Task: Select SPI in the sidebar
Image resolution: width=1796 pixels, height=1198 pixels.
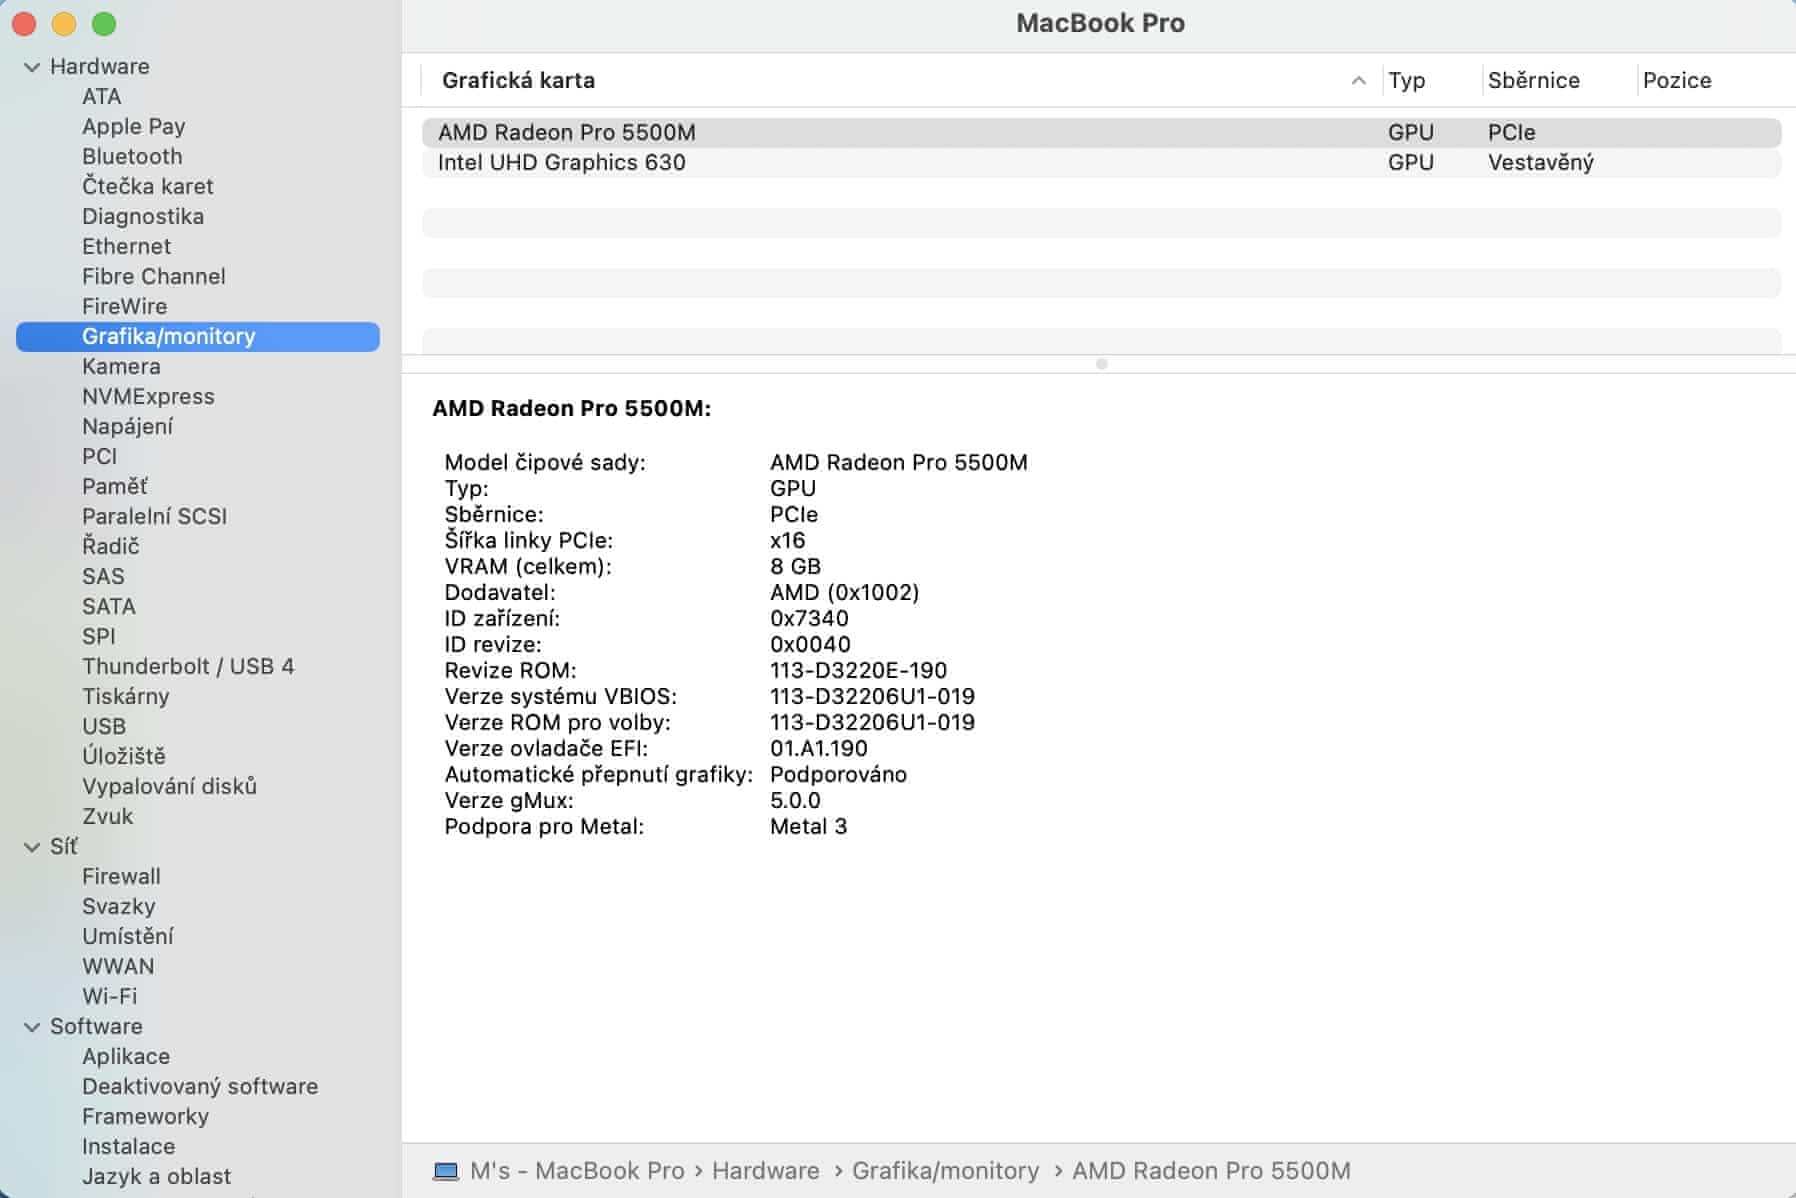Action: (99, 637)
